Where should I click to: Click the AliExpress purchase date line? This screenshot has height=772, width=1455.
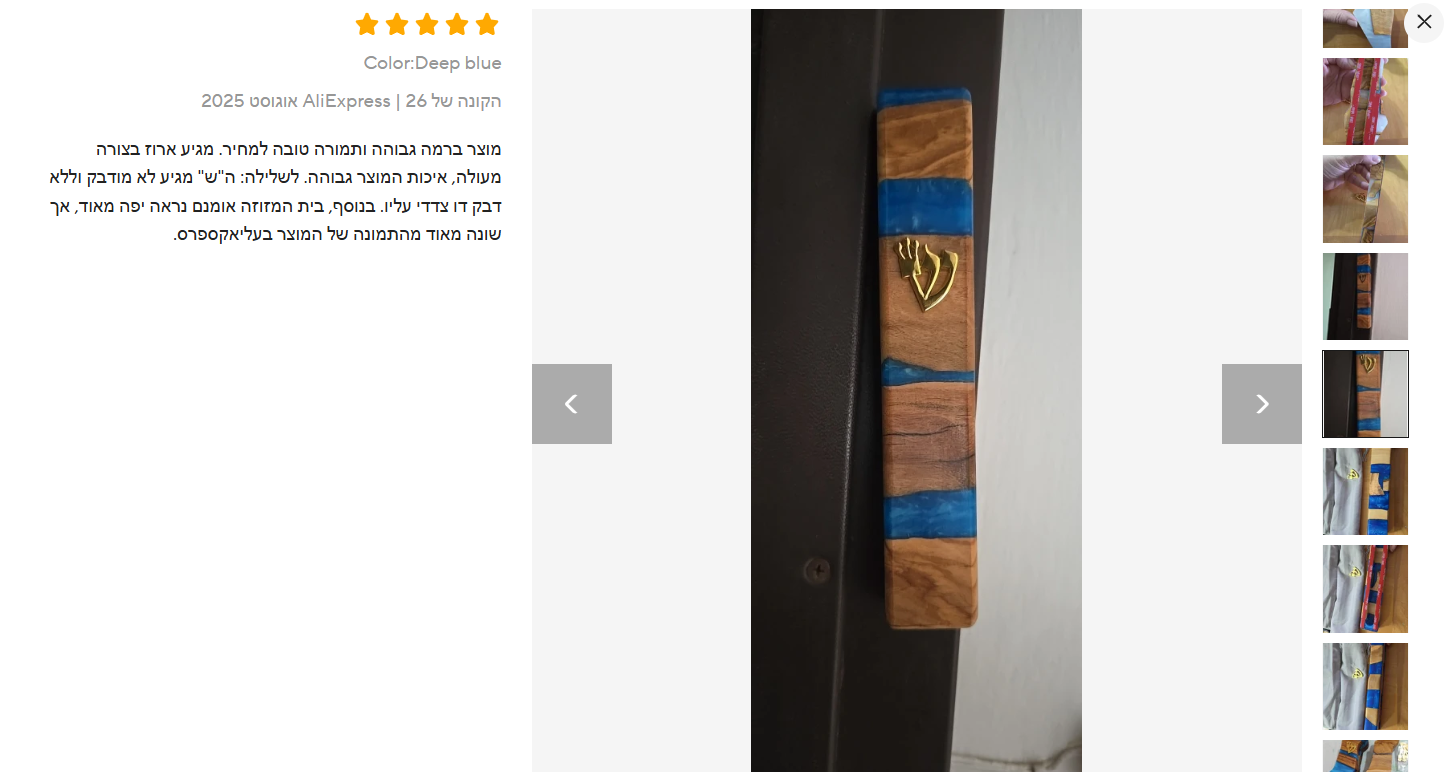point(351,101)
